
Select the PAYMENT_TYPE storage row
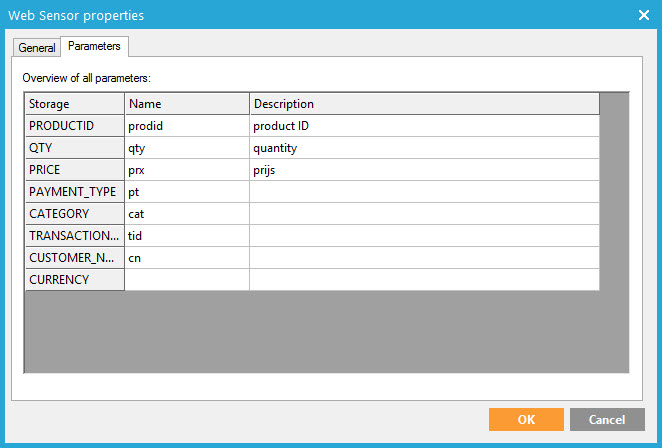(x=74, y=192)
